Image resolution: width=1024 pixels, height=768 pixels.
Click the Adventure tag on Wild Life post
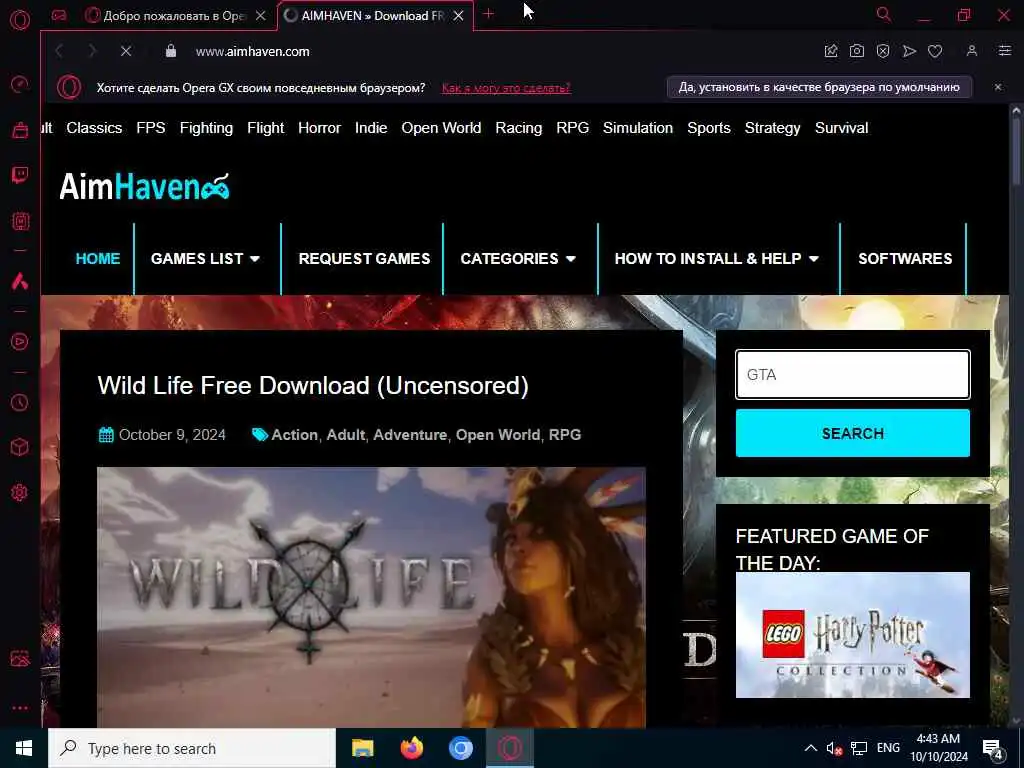click(x=410, y=435)
